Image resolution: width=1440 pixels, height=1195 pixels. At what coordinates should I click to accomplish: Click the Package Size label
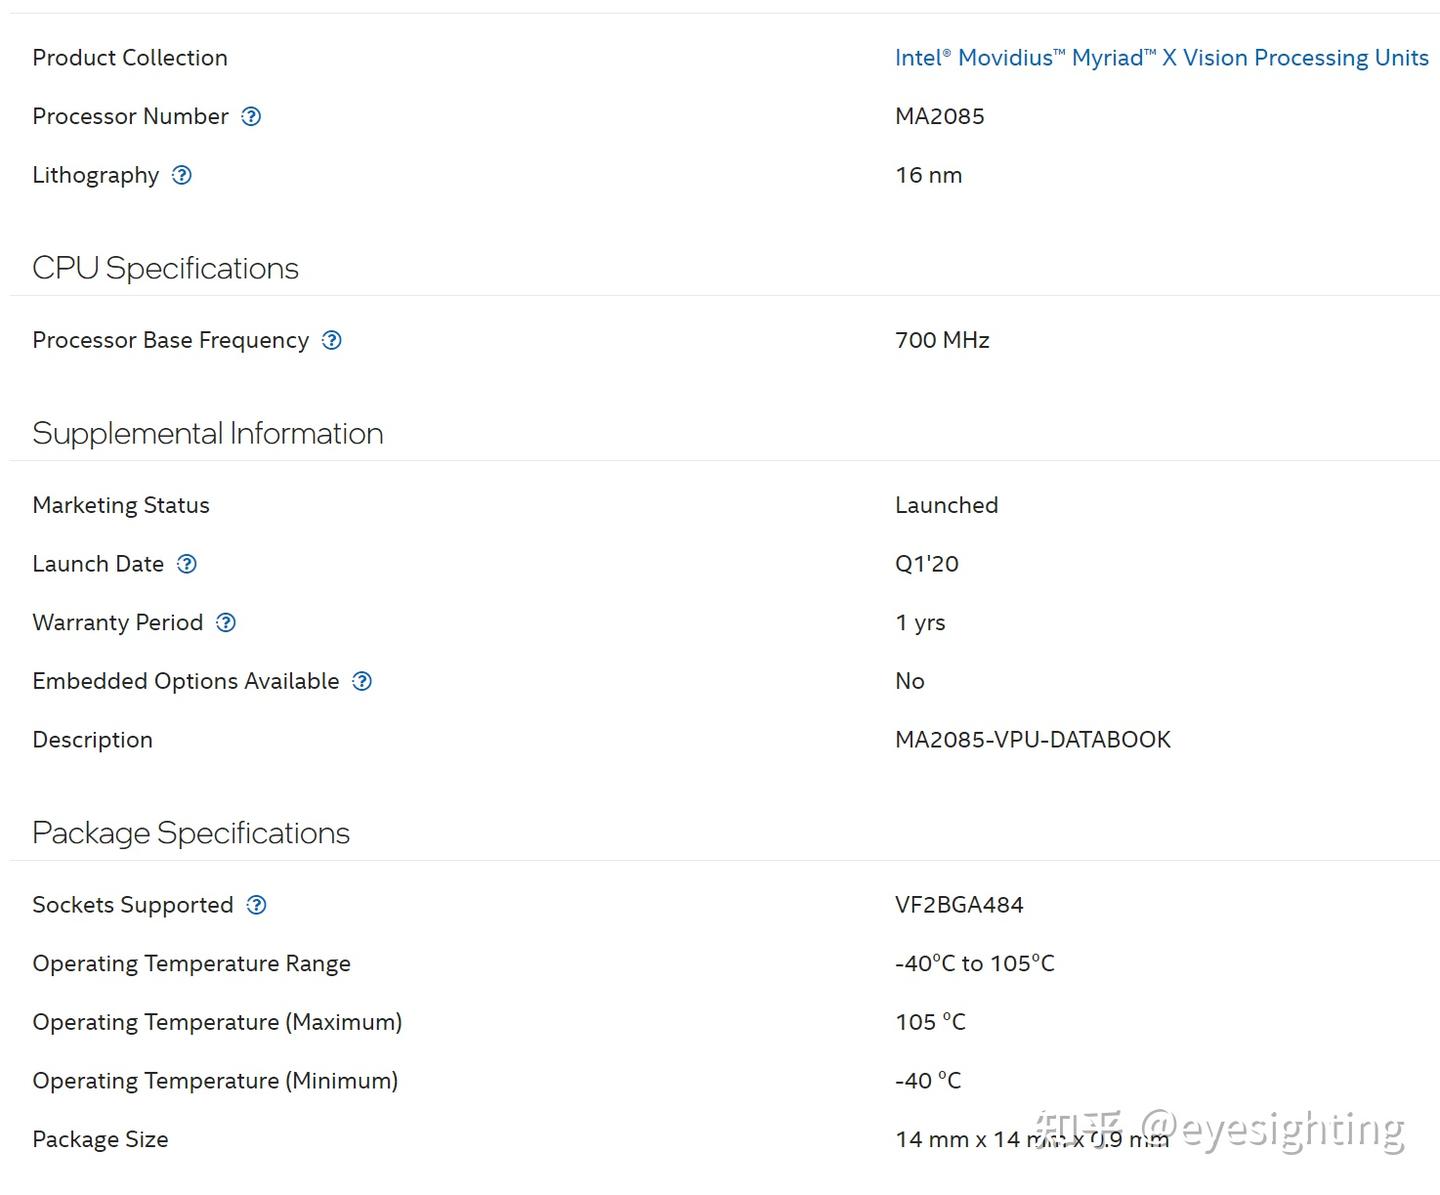coord(100,1140)
